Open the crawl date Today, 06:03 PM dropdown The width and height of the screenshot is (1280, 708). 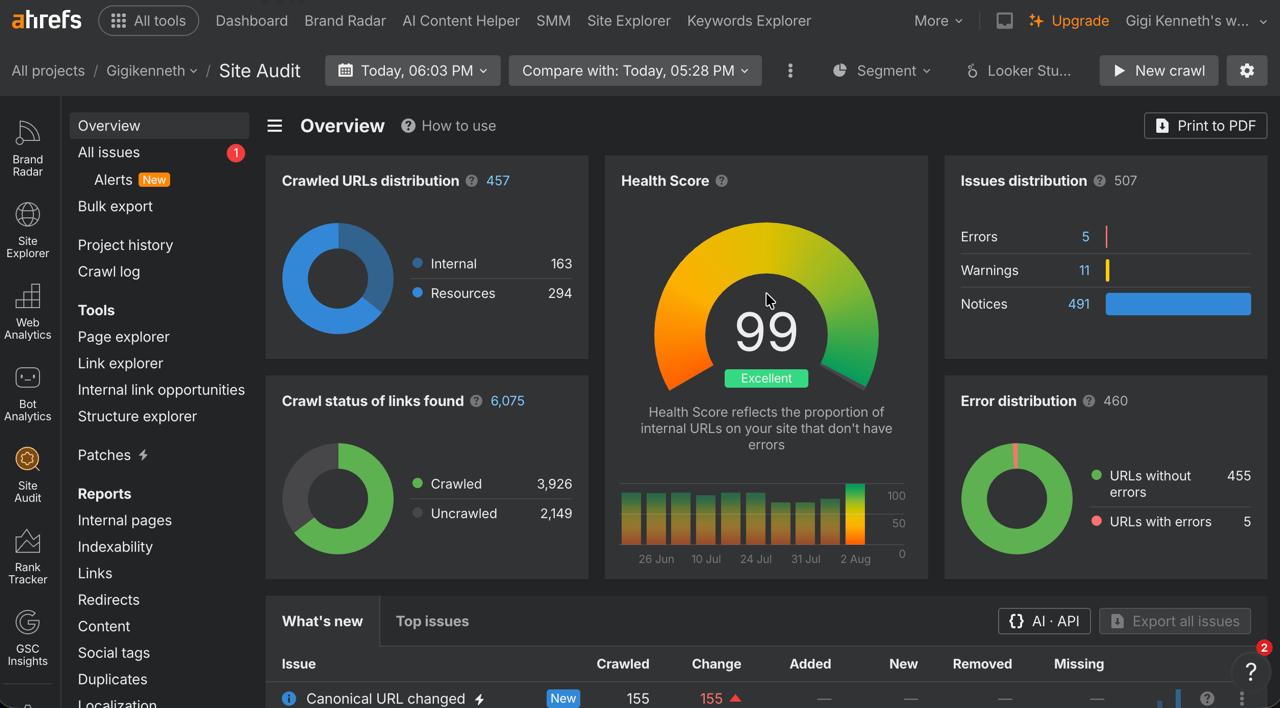412,71
